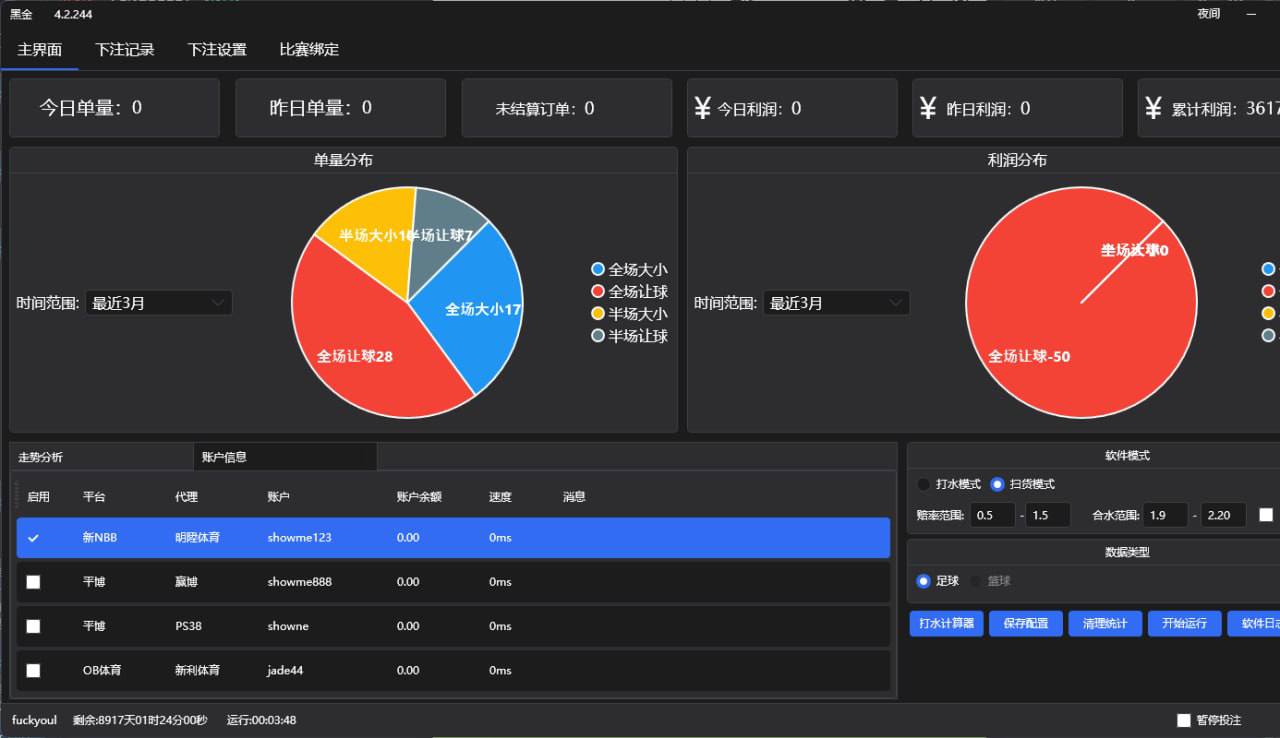Click the yen icon beside 昨日利润

pos(928,108)
